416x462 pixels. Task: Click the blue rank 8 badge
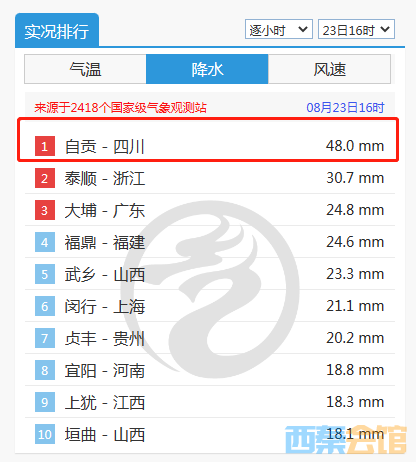pos(45,370)
